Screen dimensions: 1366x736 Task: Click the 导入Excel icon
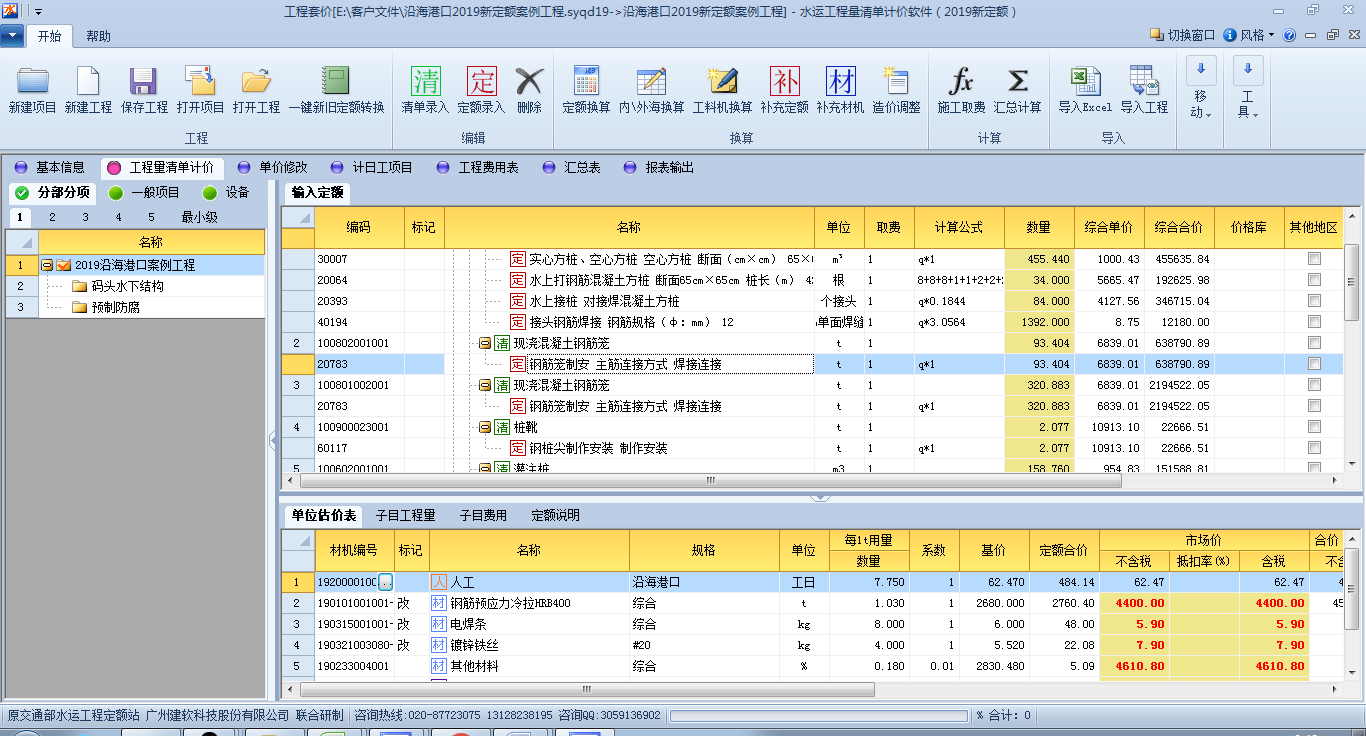[1085, 81]
